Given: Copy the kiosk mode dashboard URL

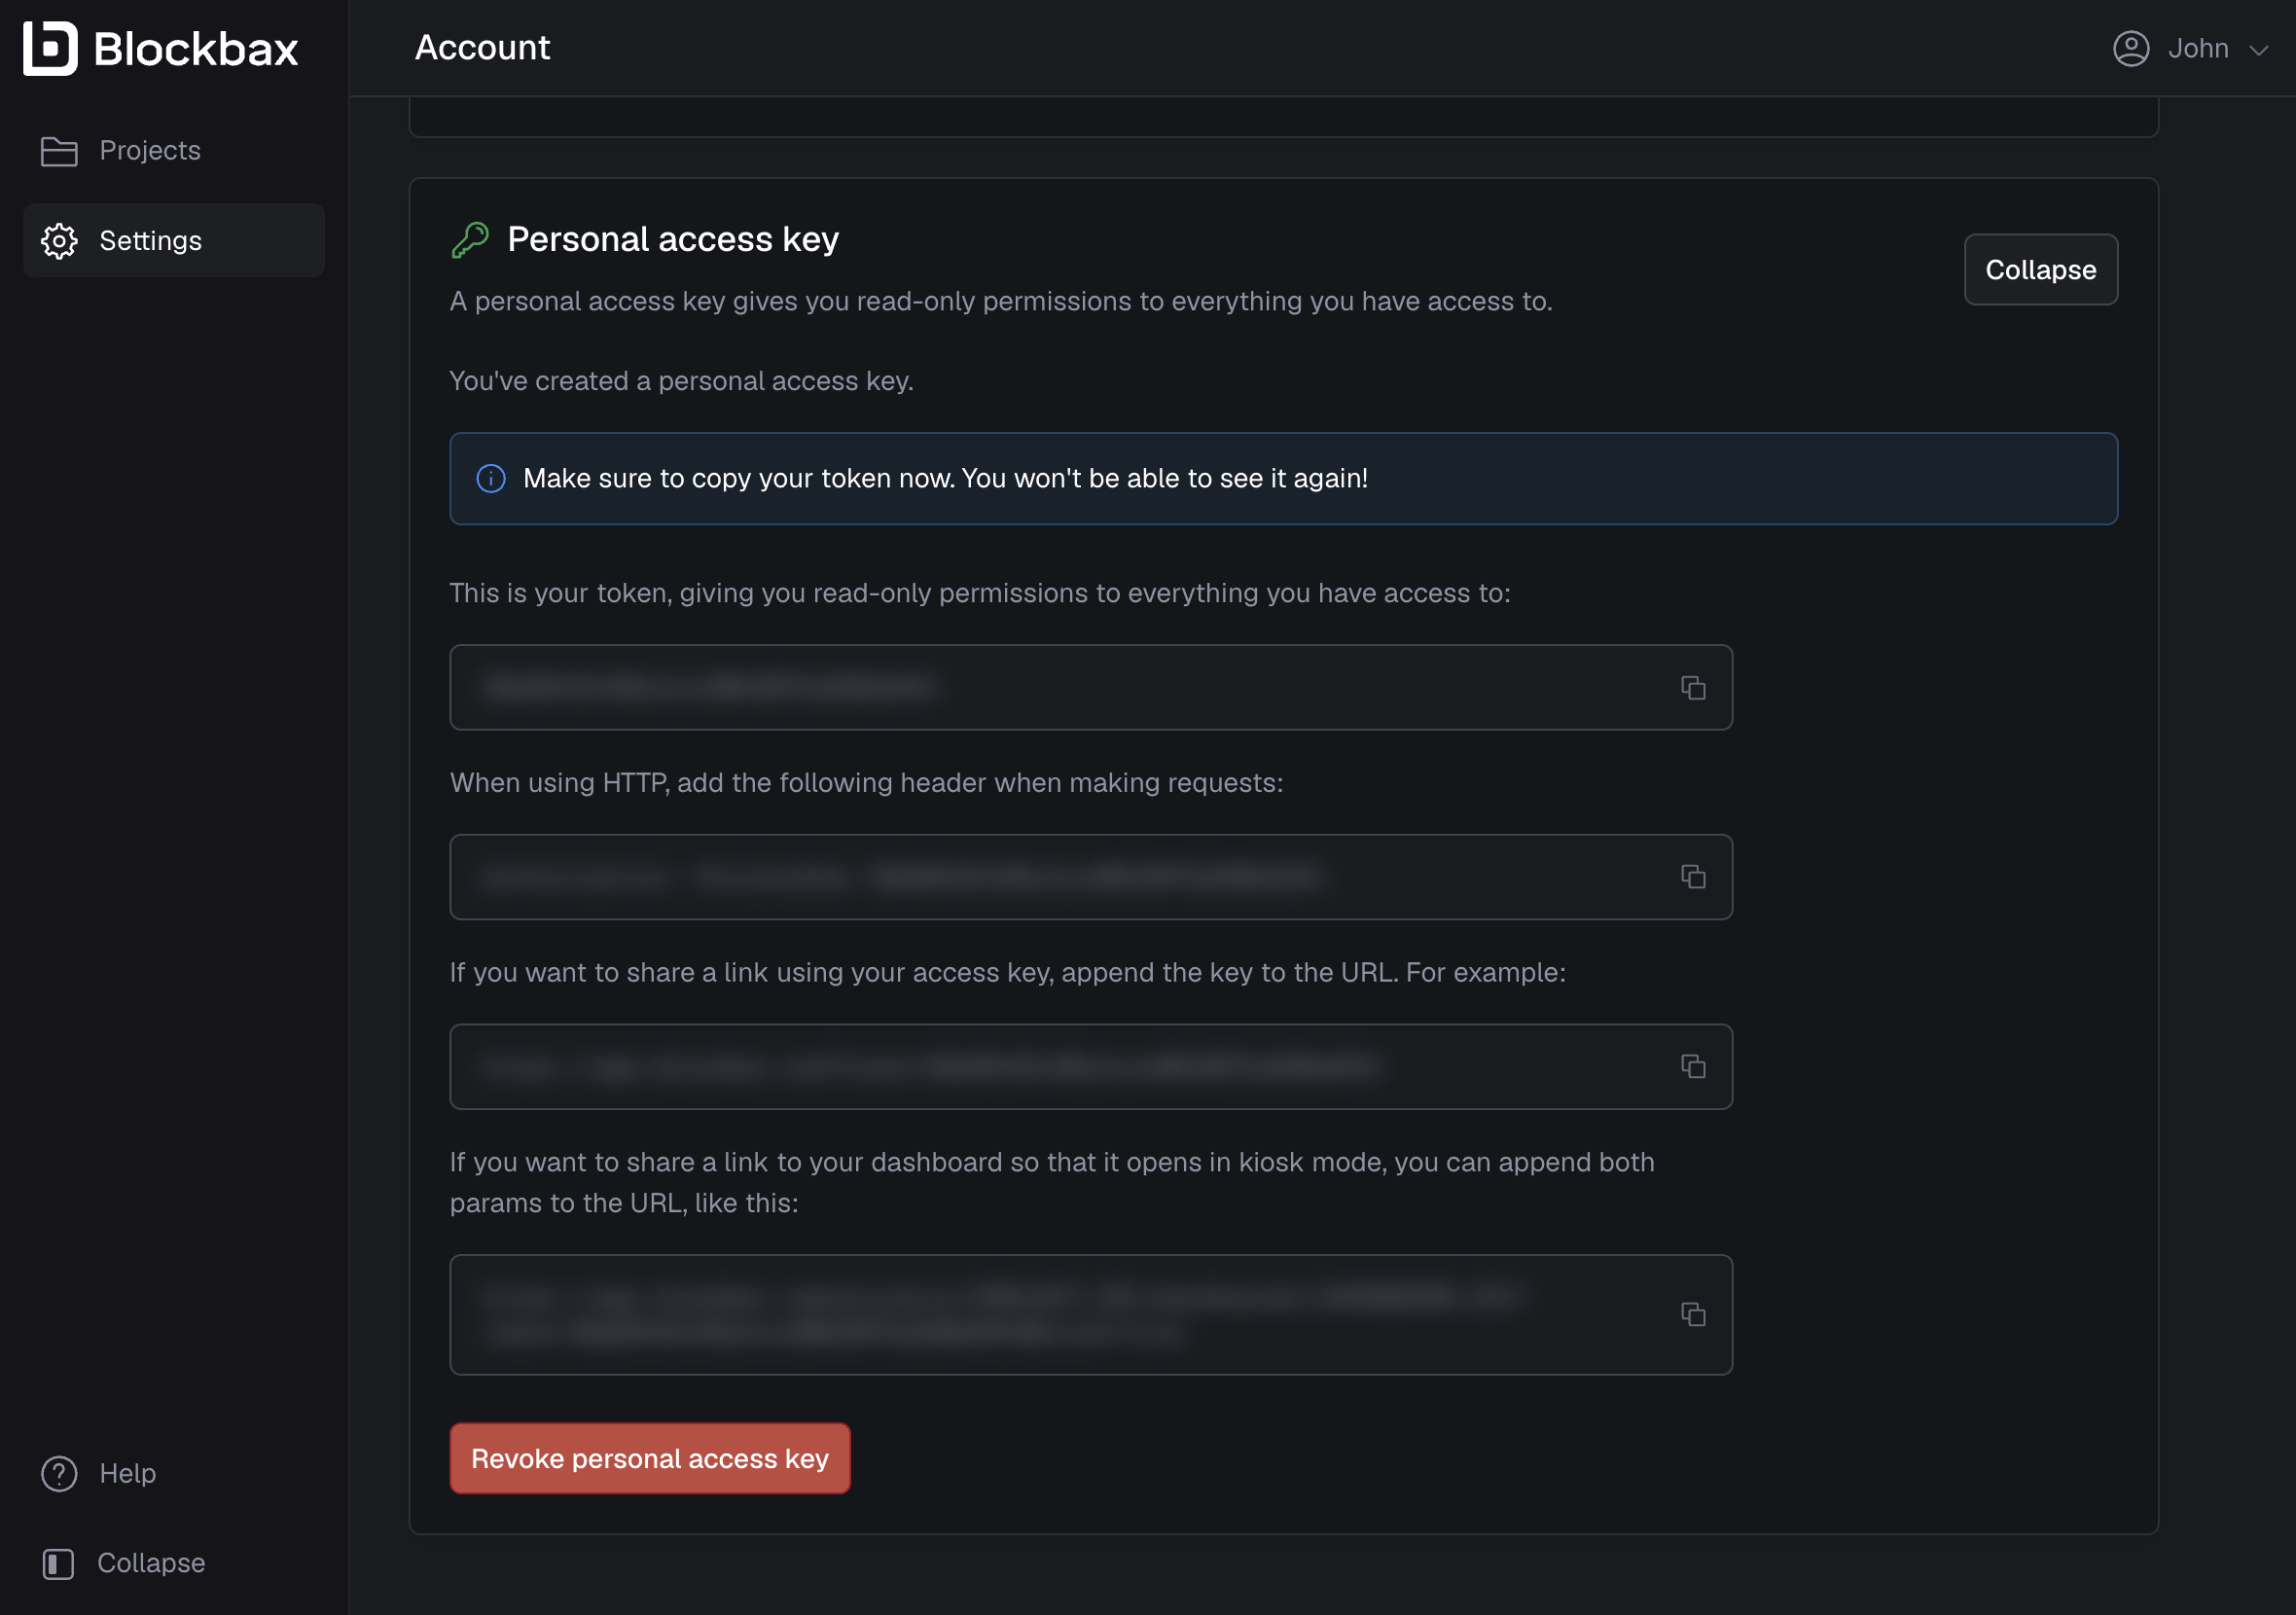Looking at the screenshot, I should click(1692, 1314).
